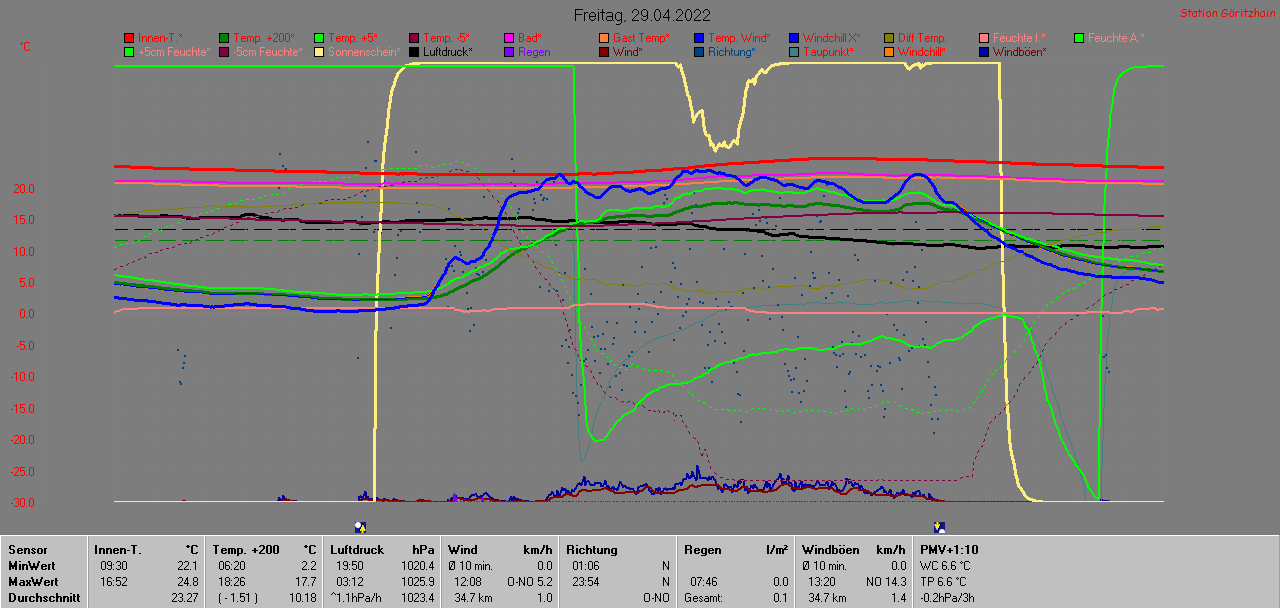The width and height of the screenshot is (1280, 608).
Task: Click the 'Sonnenschein*' legend label
Action: (364, 52)
